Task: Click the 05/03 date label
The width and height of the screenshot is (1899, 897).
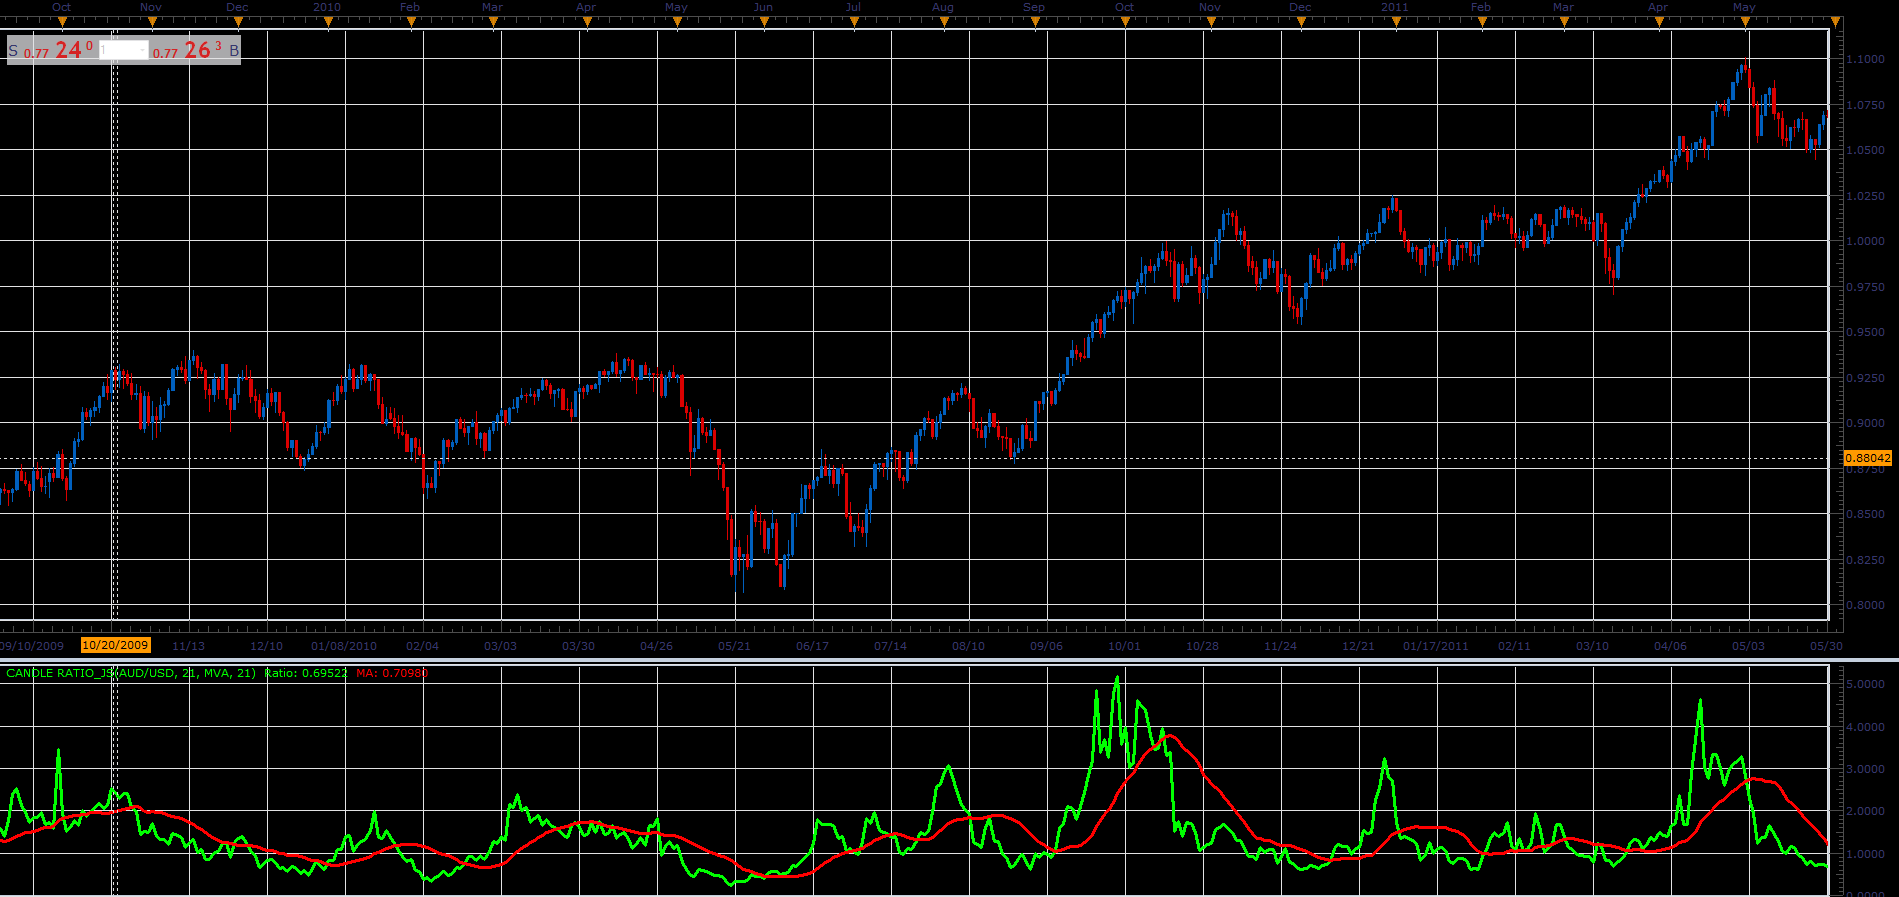Action: (x=1749, y=646)
